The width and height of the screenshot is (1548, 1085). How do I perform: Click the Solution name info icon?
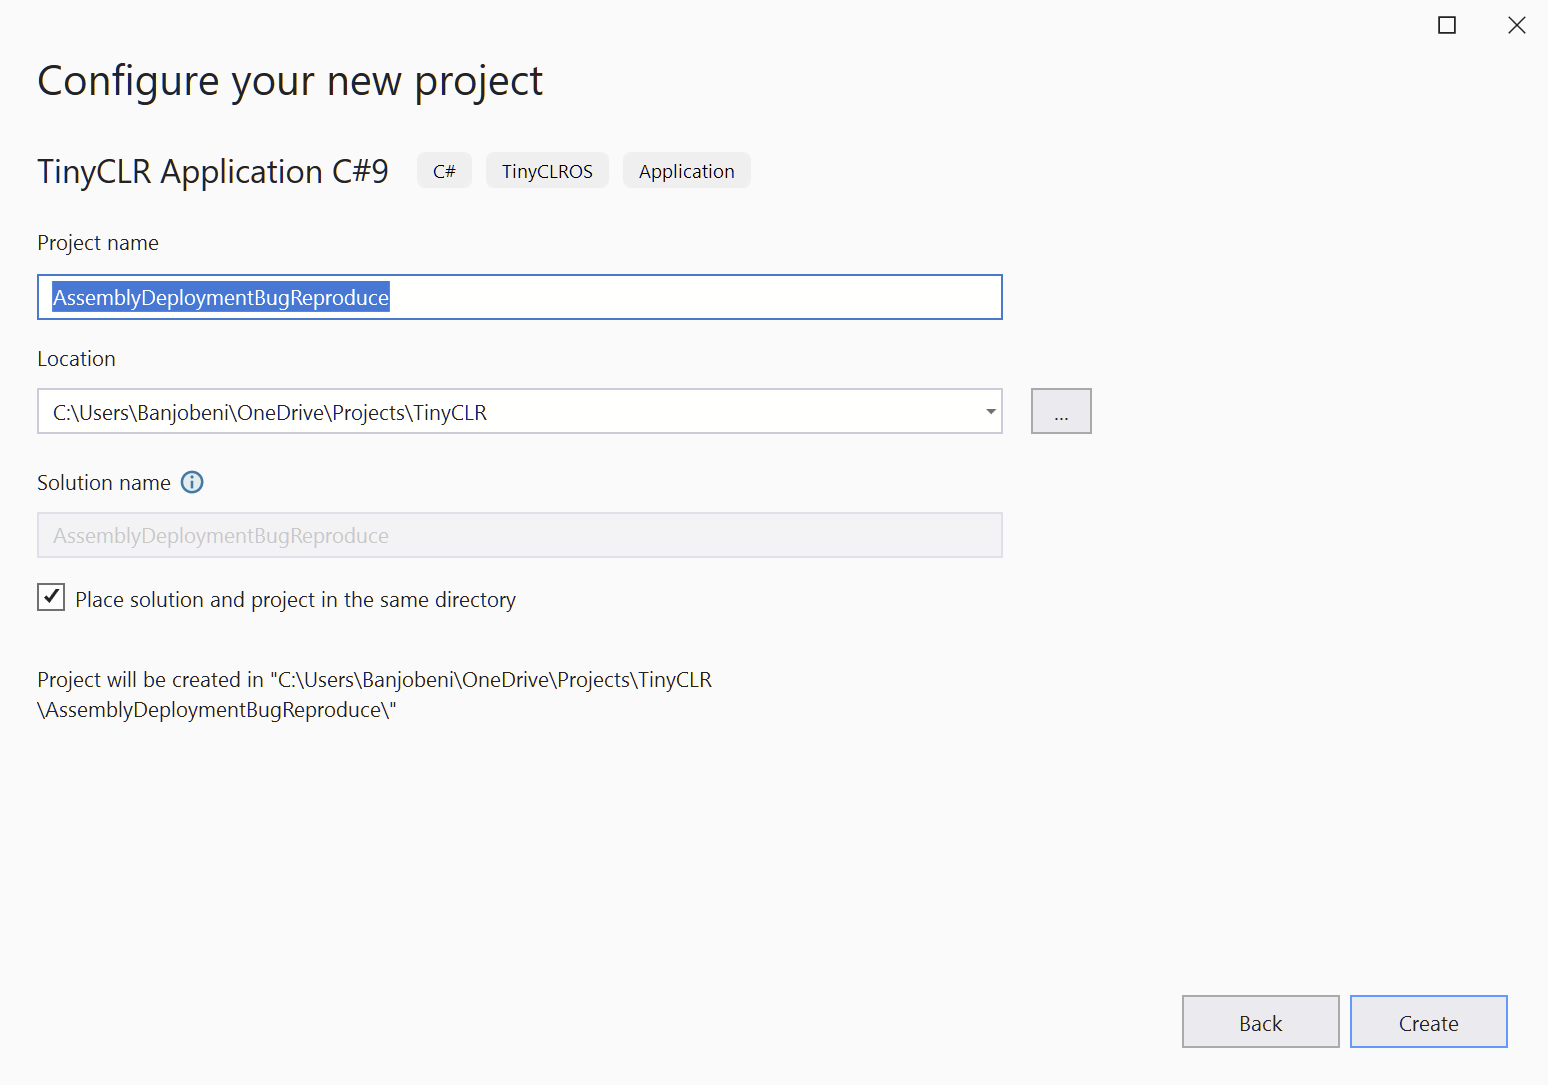192,482
